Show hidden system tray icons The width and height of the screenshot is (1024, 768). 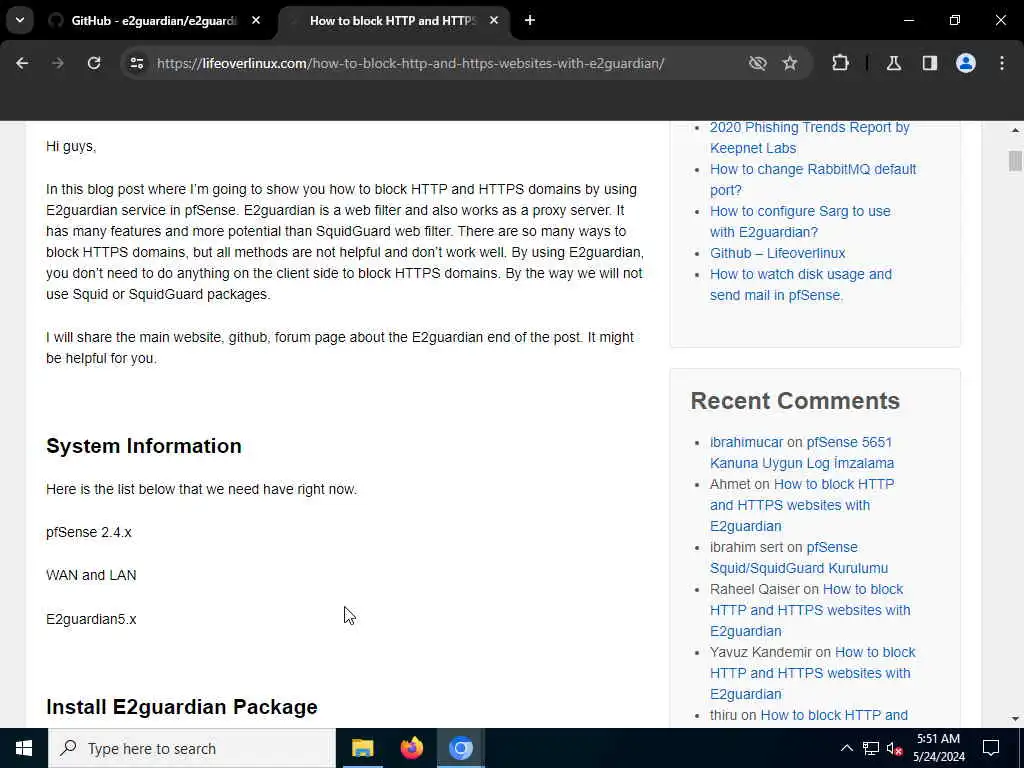click(846, 748)
